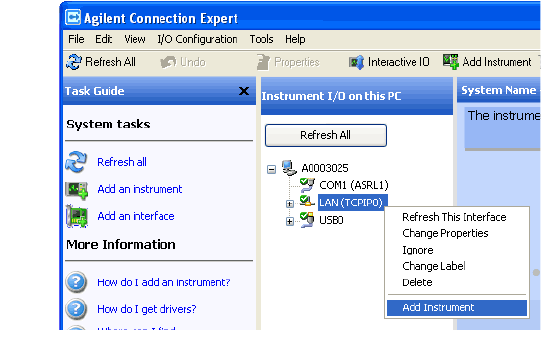Click the Properties toolbar label
The image size is (542, 360).
pyautogui.click(x=297, y=62)
